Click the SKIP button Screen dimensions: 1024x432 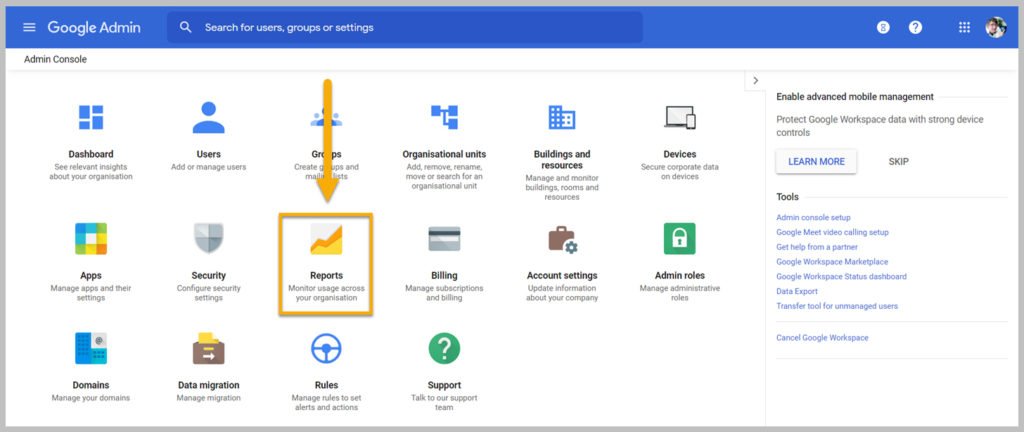tap(899, 161)
